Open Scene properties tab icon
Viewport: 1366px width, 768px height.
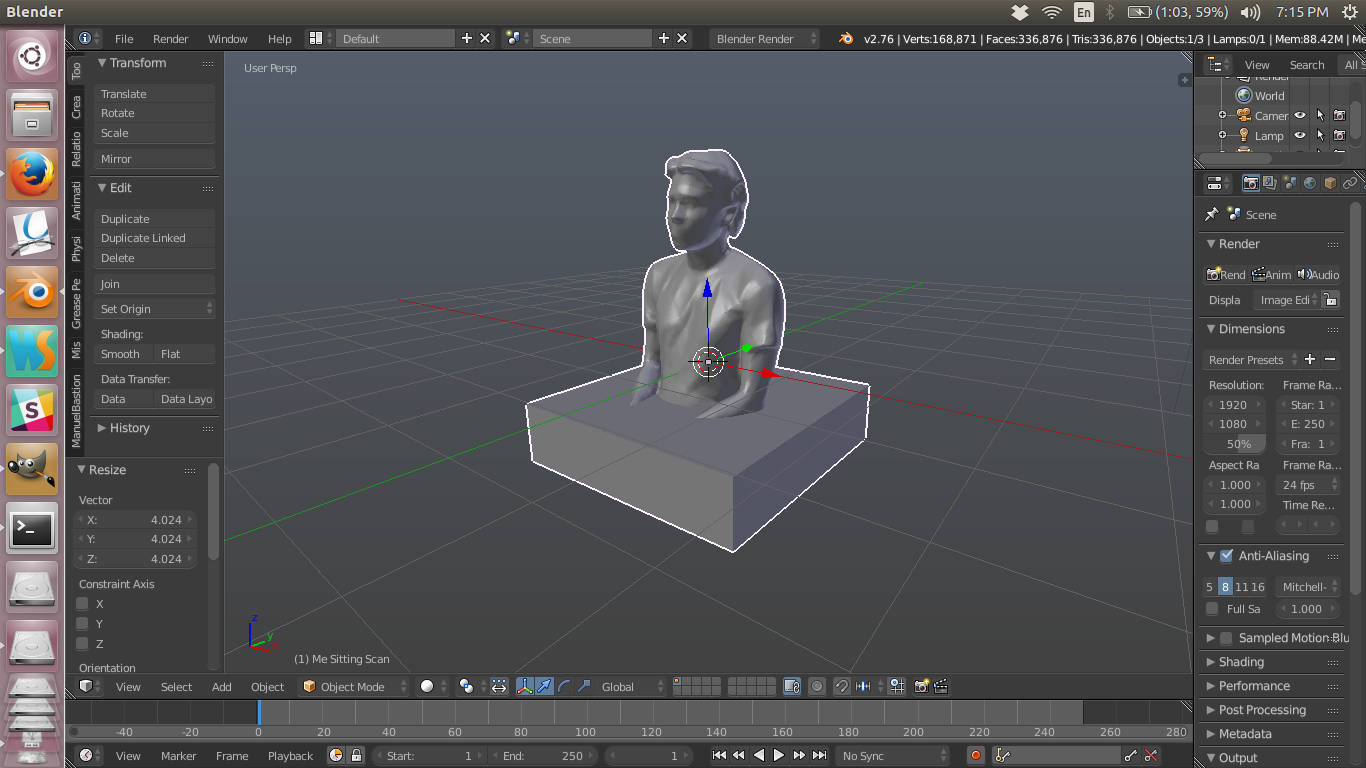click(x=1290, y=183)
